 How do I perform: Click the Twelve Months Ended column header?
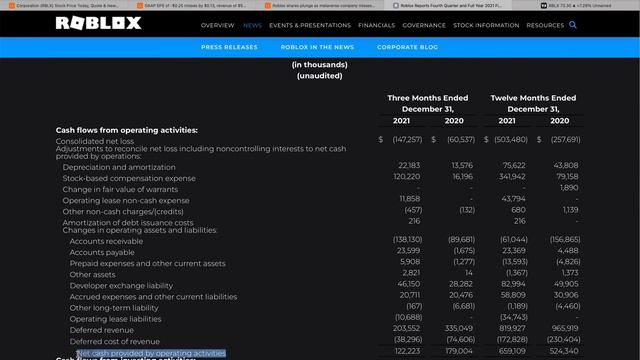pyautogui.click(x=533, y=103)
